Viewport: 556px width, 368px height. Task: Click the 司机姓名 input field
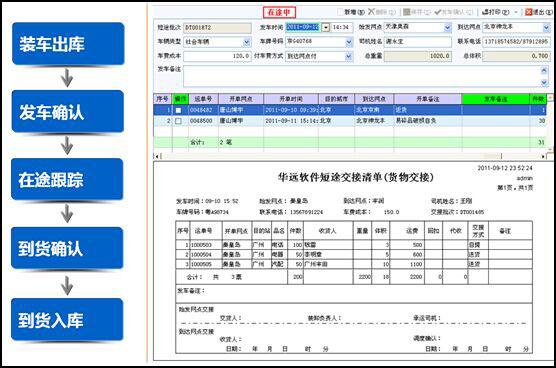[x=418, y=42]
